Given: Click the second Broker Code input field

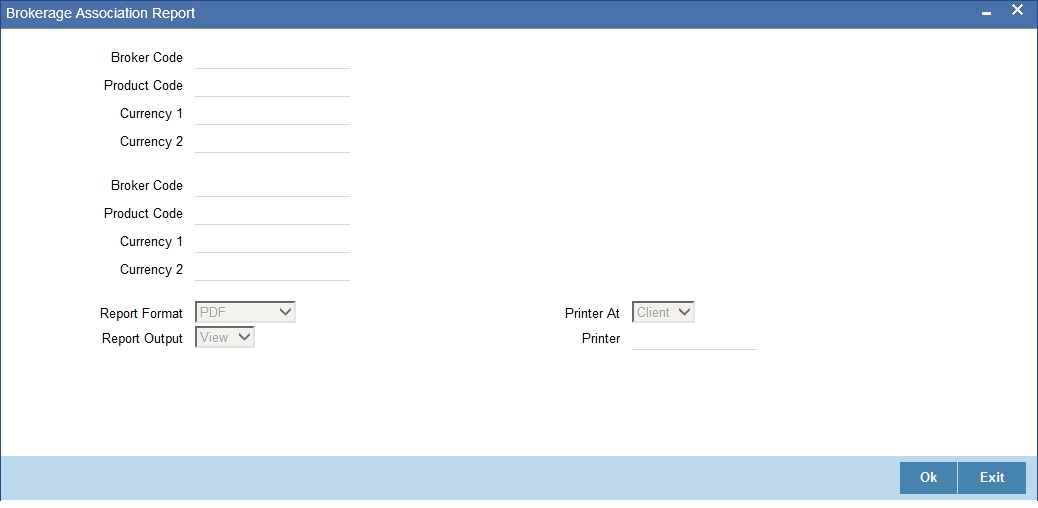Looking at the screenshot, I should pyautogui.click(x=272, y=185).
